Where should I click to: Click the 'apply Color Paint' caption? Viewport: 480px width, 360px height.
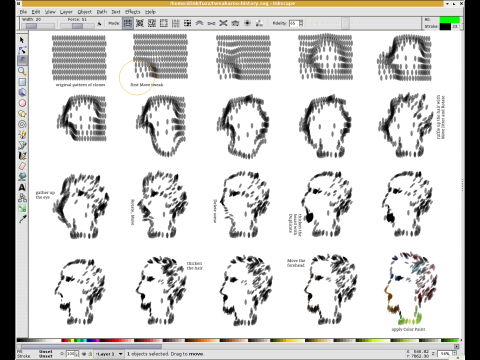pos(408,329)
